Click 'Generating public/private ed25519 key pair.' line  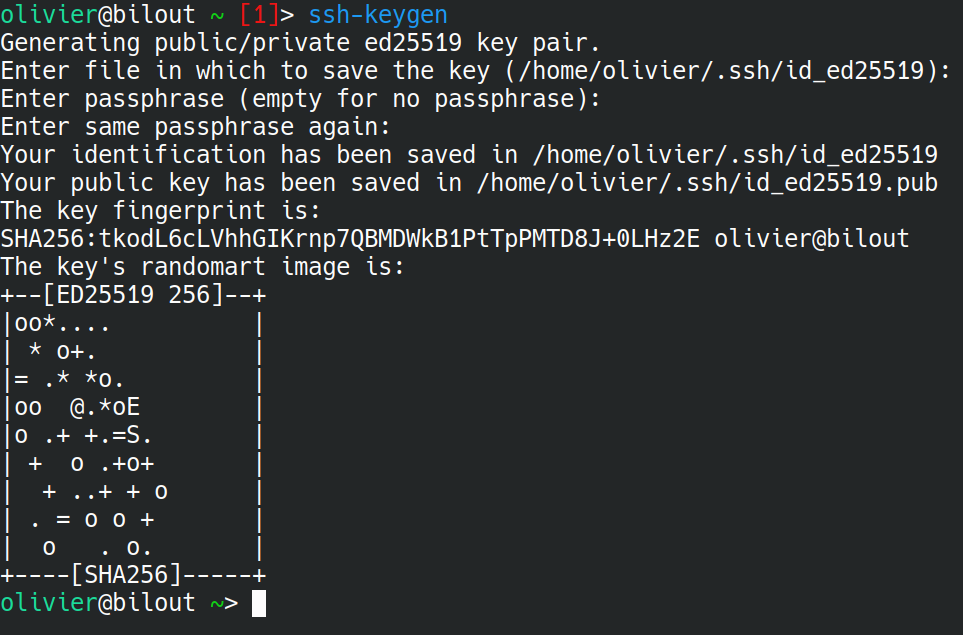(x=300, y=42)
